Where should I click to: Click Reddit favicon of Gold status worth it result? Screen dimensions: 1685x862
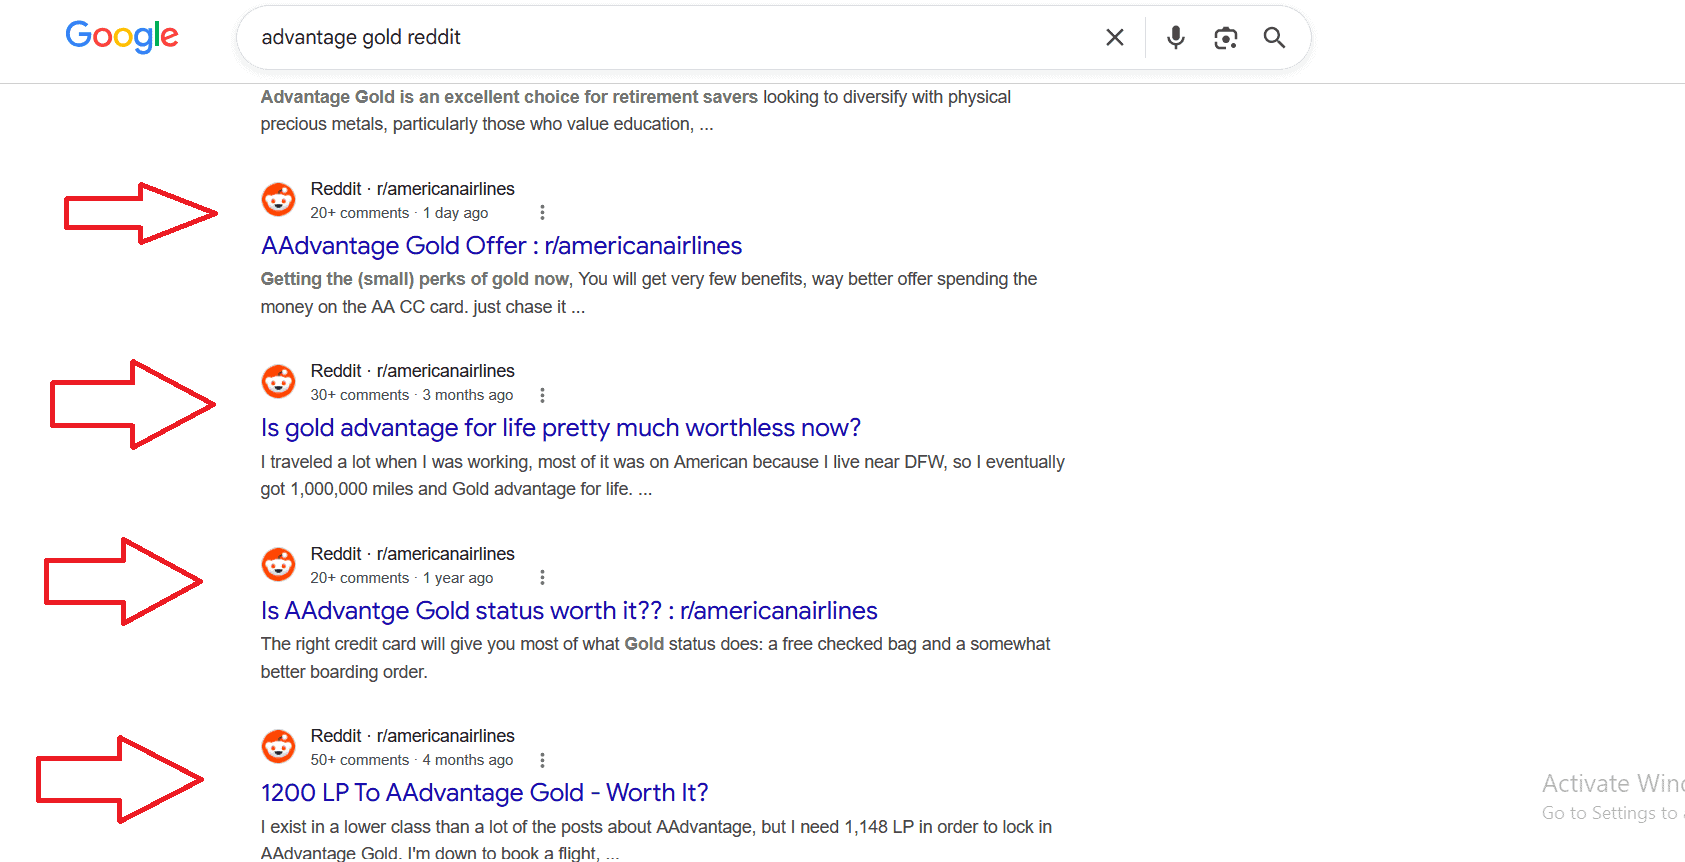pos(278,565)
